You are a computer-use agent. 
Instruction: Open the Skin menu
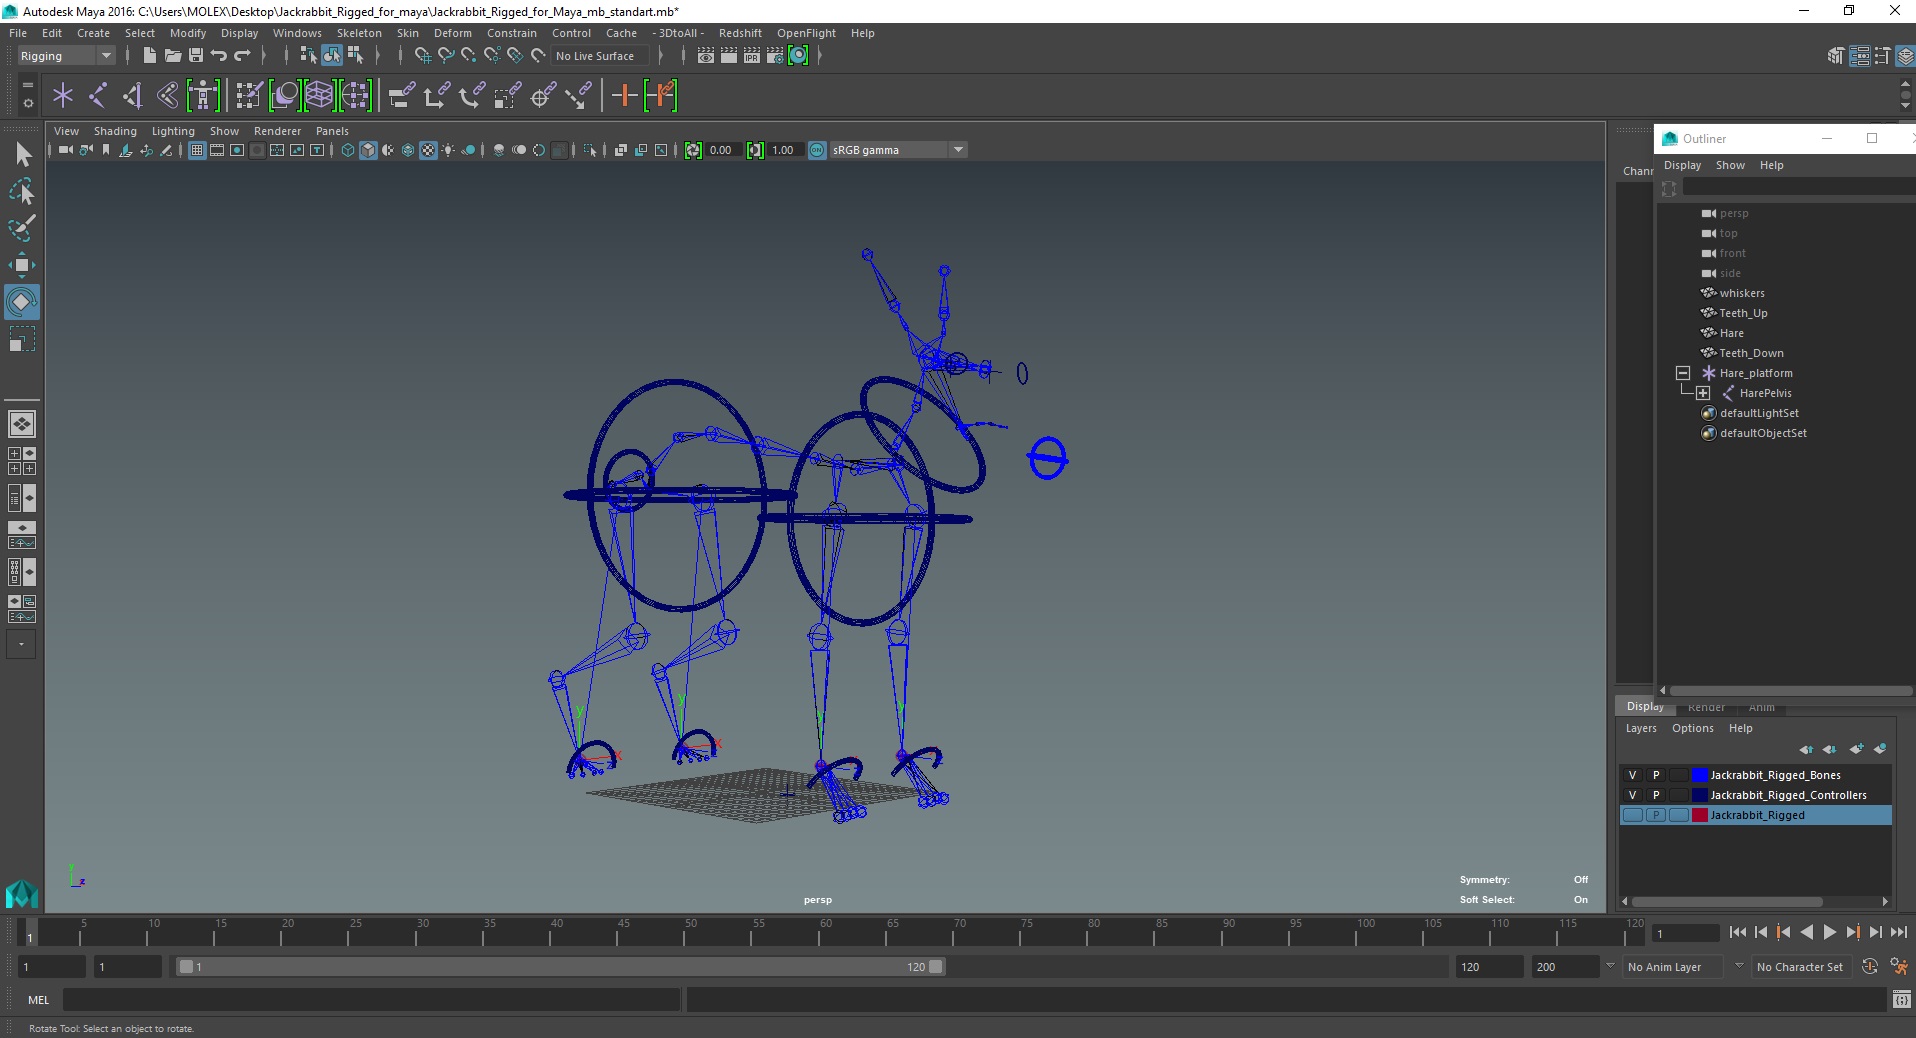click(x=408, y=33)
